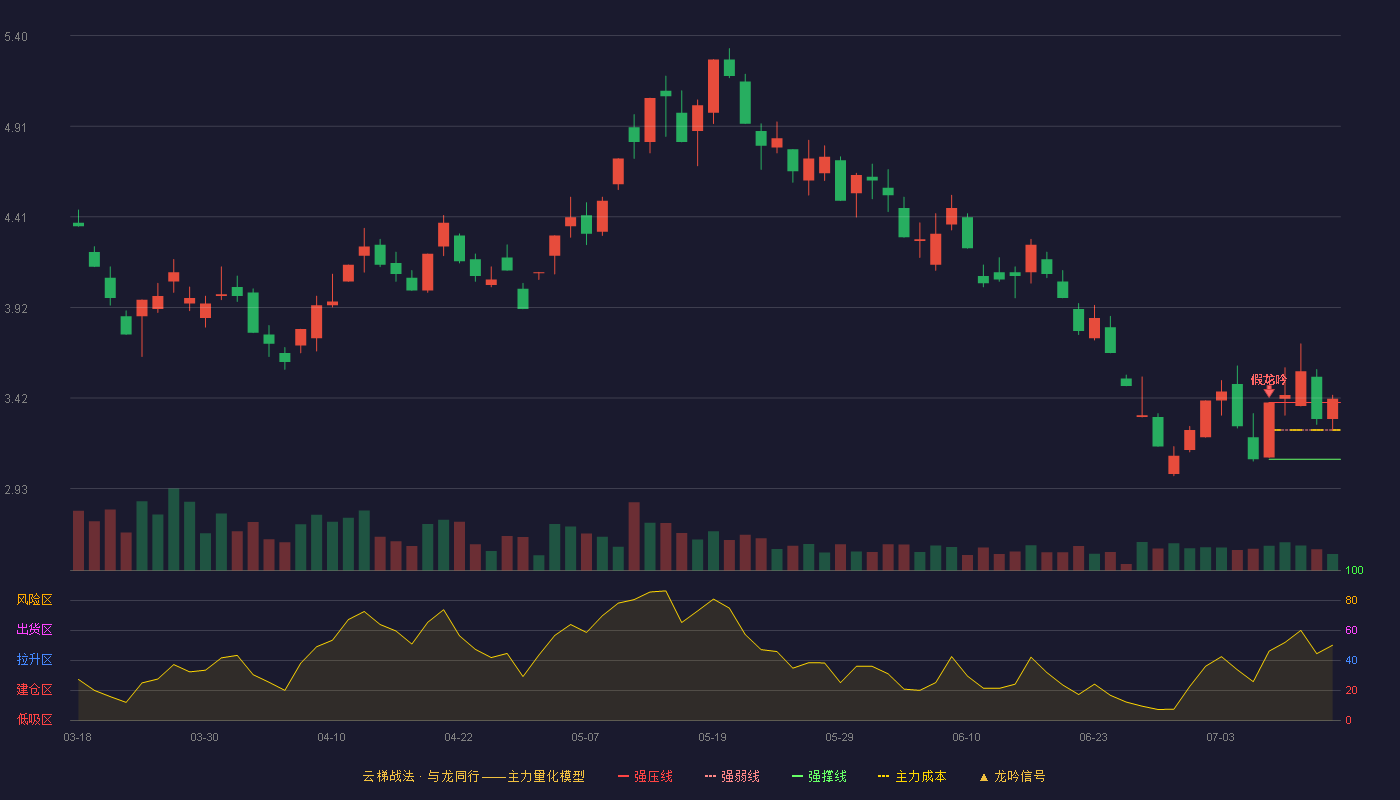Click the 04-22 date label
The width and height of the screenshot is (1400, 800).
tap(458, 737)
